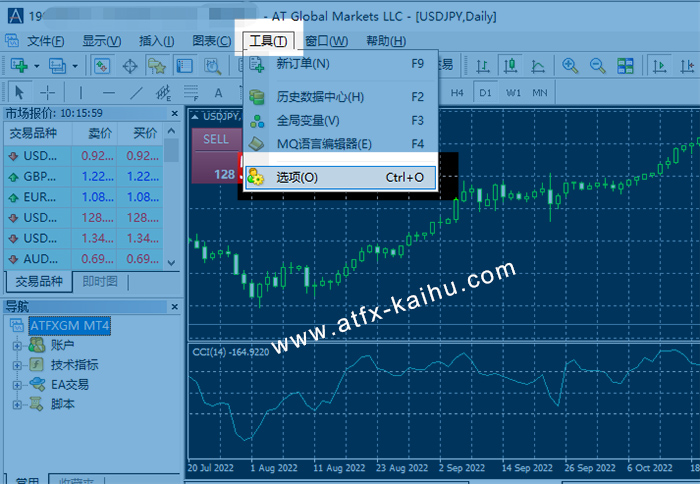The width and height of the screenshot is (700, 484).
Task: Switch to candlestick chart icon
Action: pyautogui.click(x=510, y=66)
